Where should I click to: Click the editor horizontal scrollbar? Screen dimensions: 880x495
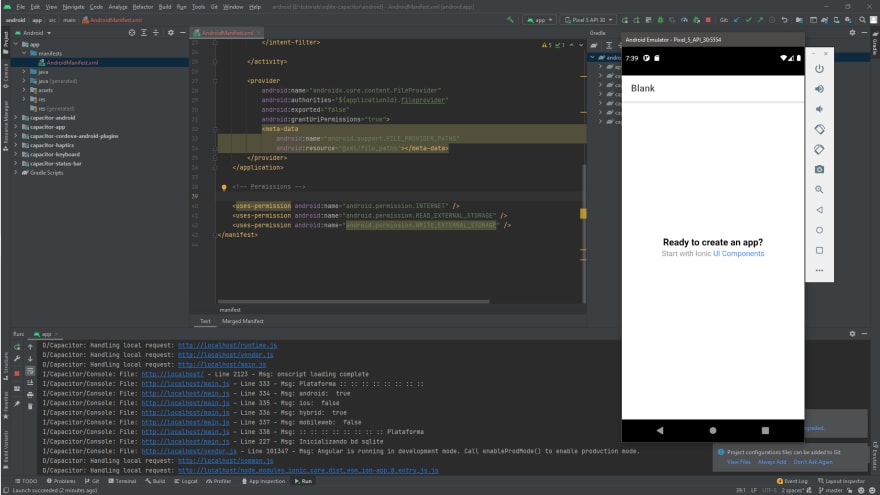[354, 302]
